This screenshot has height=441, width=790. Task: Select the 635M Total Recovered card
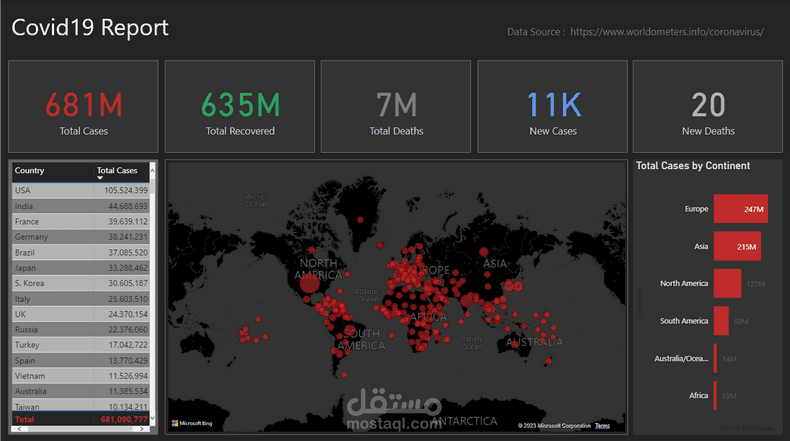click(240, 106)
